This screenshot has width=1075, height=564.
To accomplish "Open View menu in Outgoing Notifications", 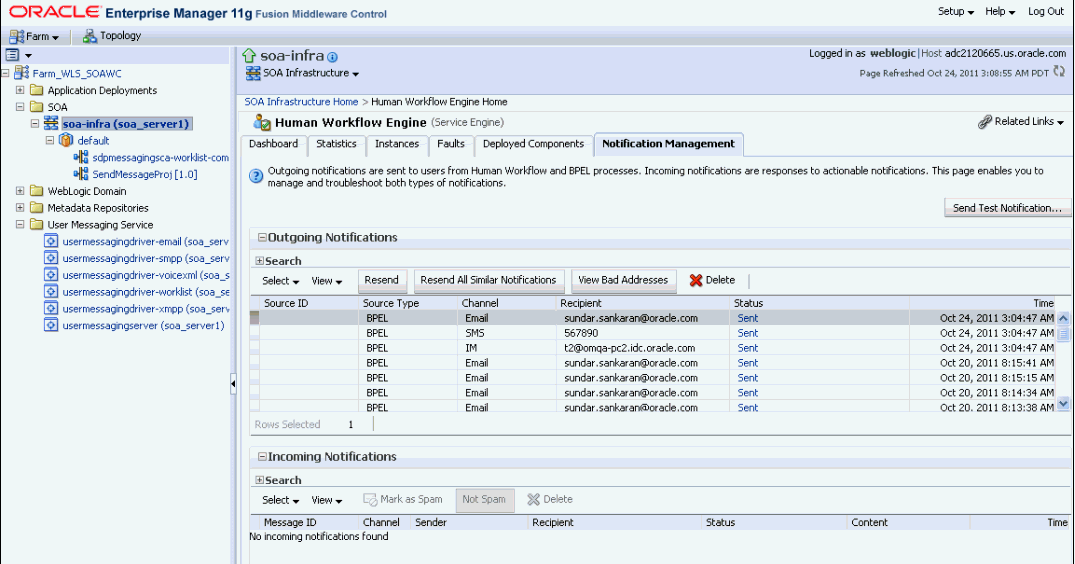I will tap(326, 281).
